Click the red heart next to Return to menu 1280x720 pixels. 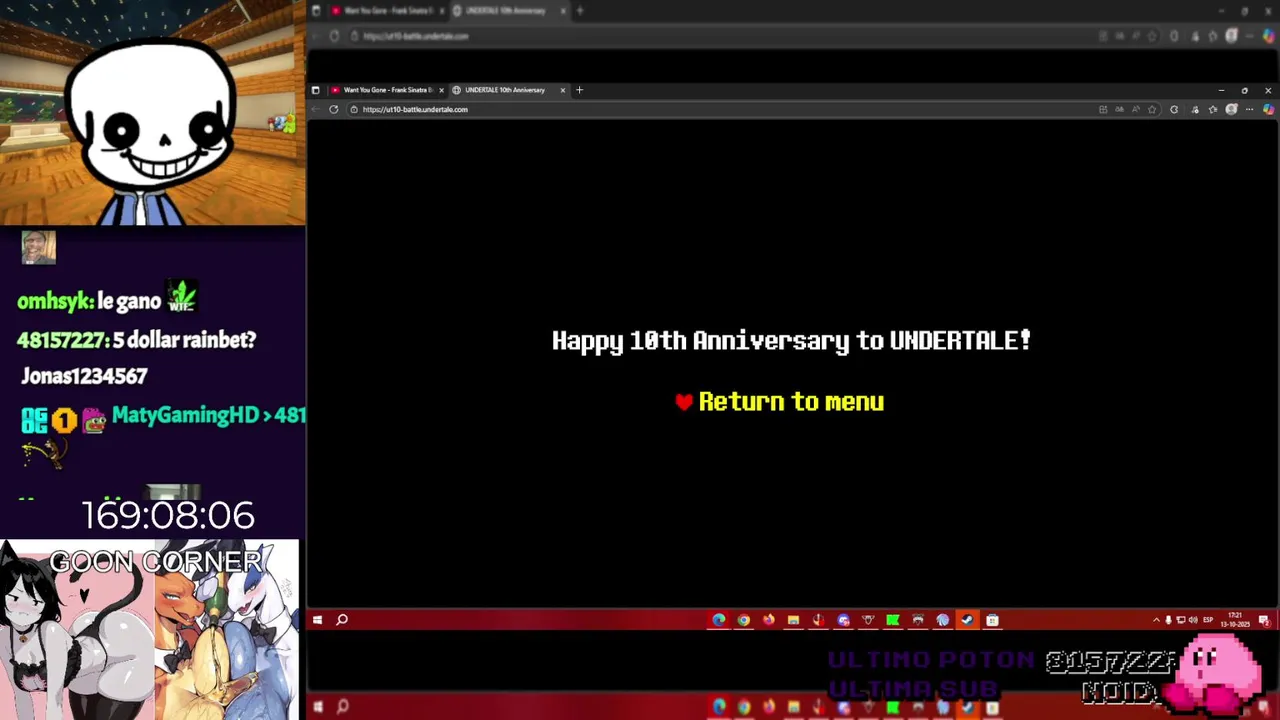pyautogui.click(x=684, y=402)
